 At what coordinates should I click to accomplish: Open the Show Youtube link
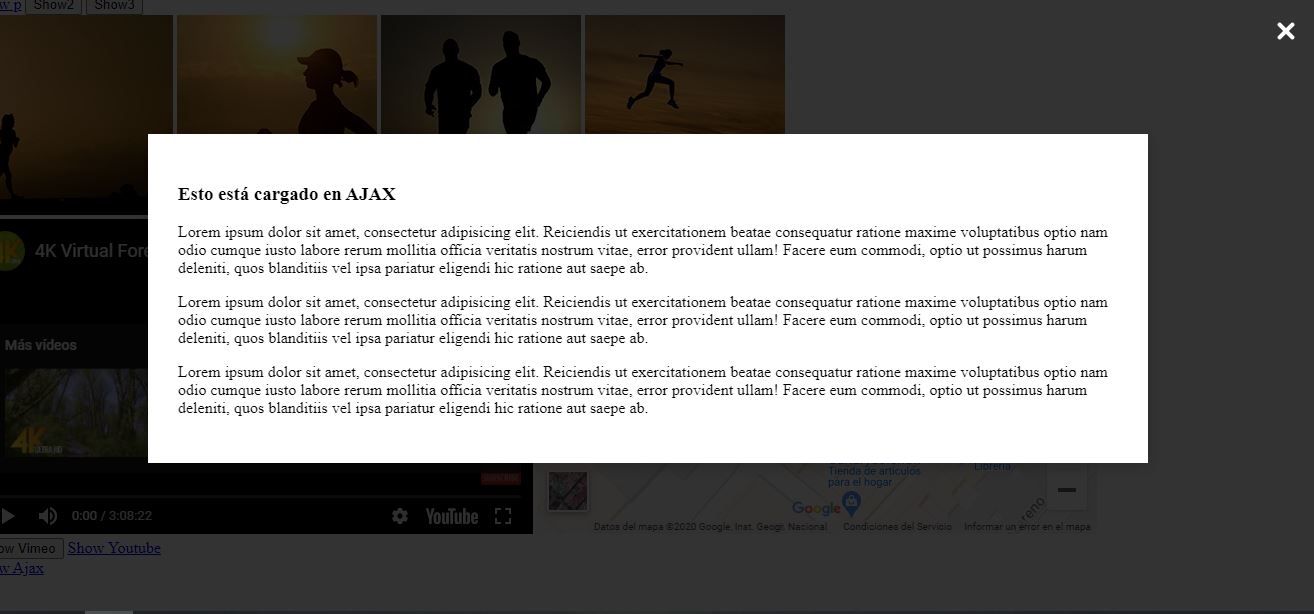114,548
